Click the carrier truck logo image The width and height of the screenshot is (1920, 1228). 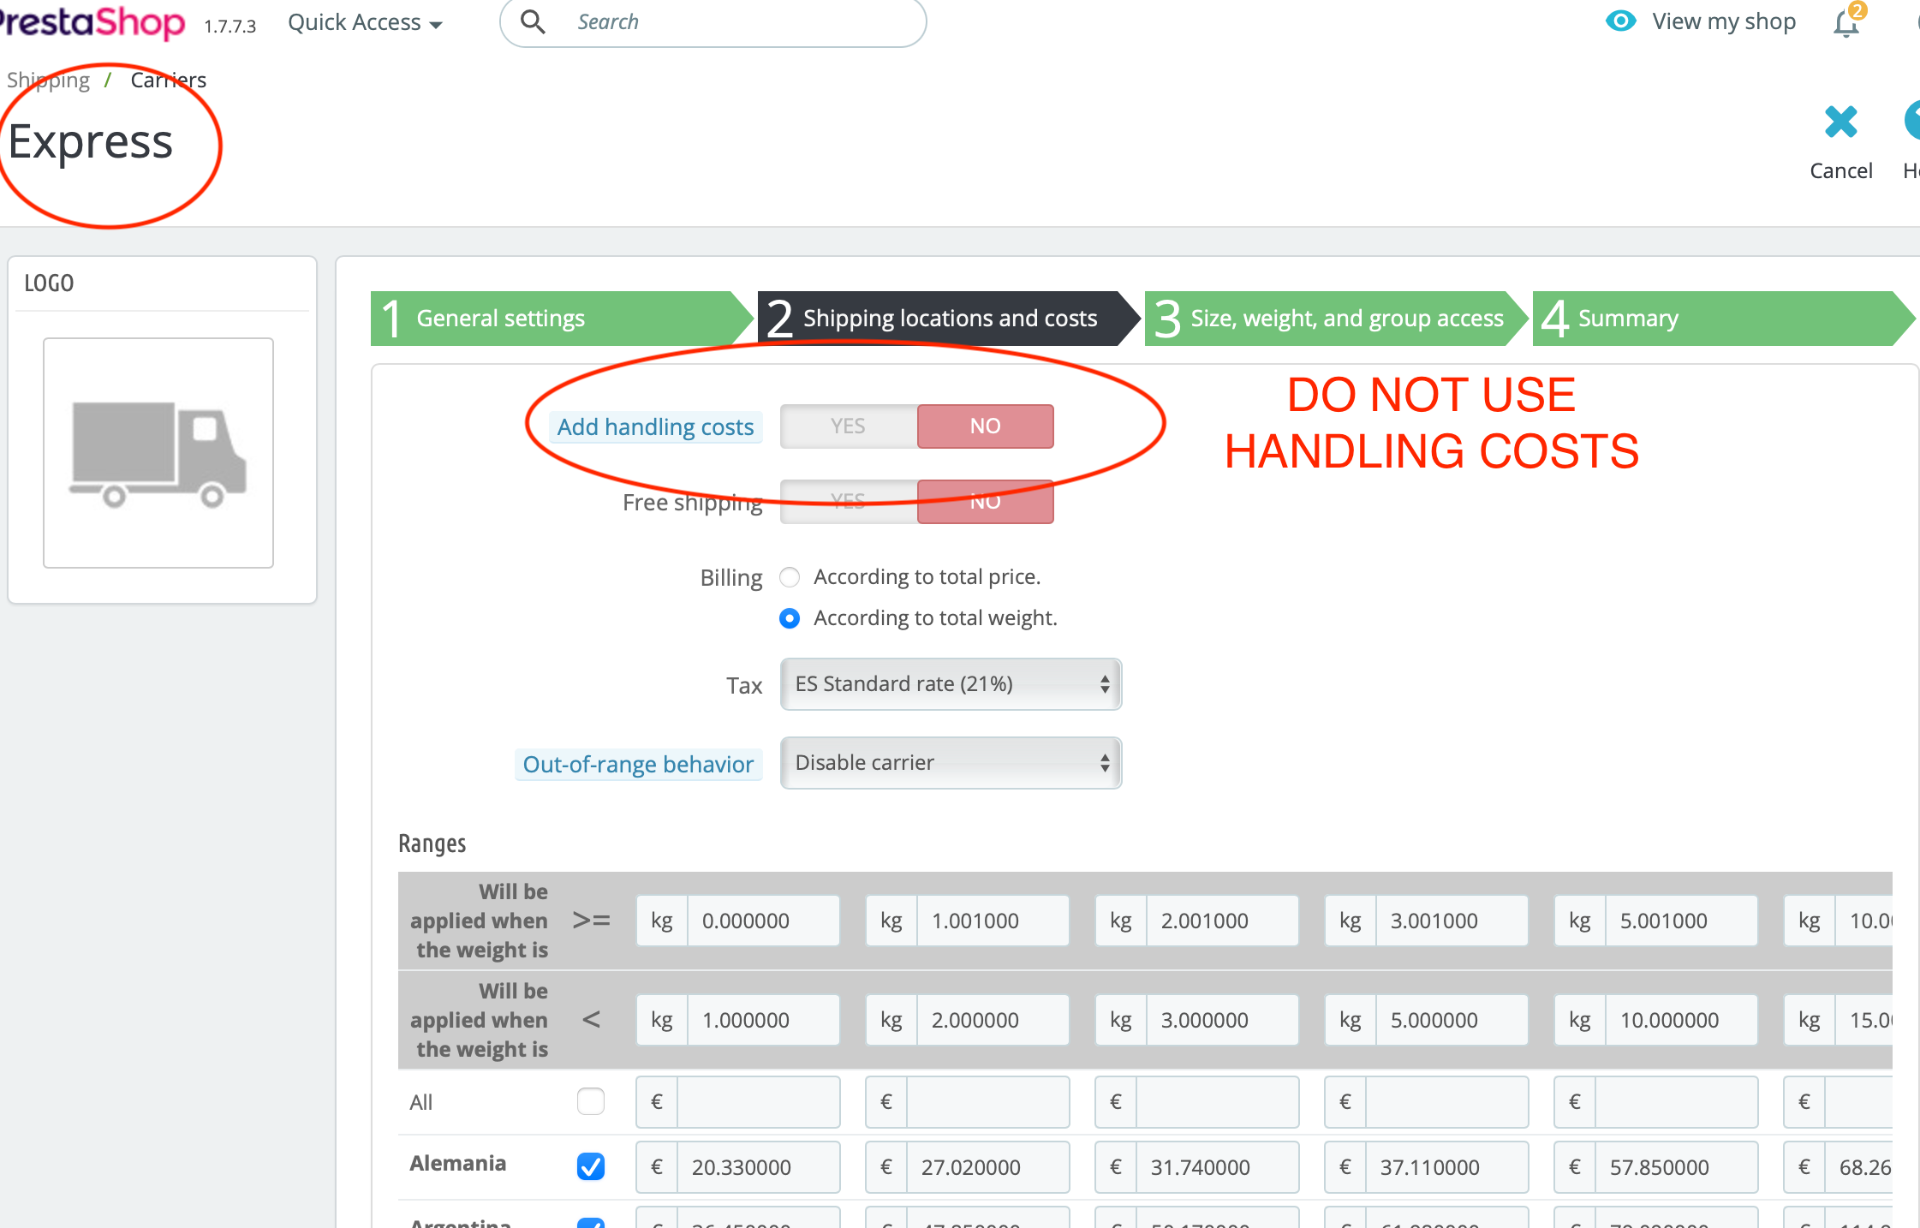[158, 453]
